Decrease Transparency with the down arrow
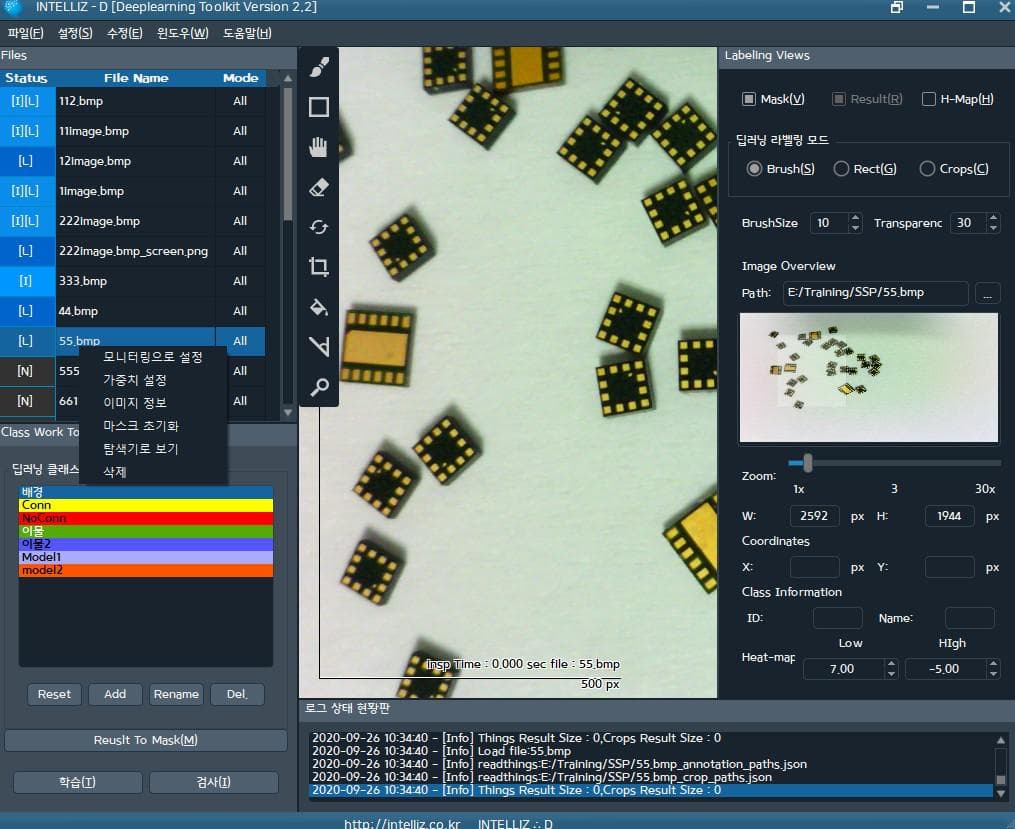Viewport: 1015px width, 829px height. pos(993,228)
